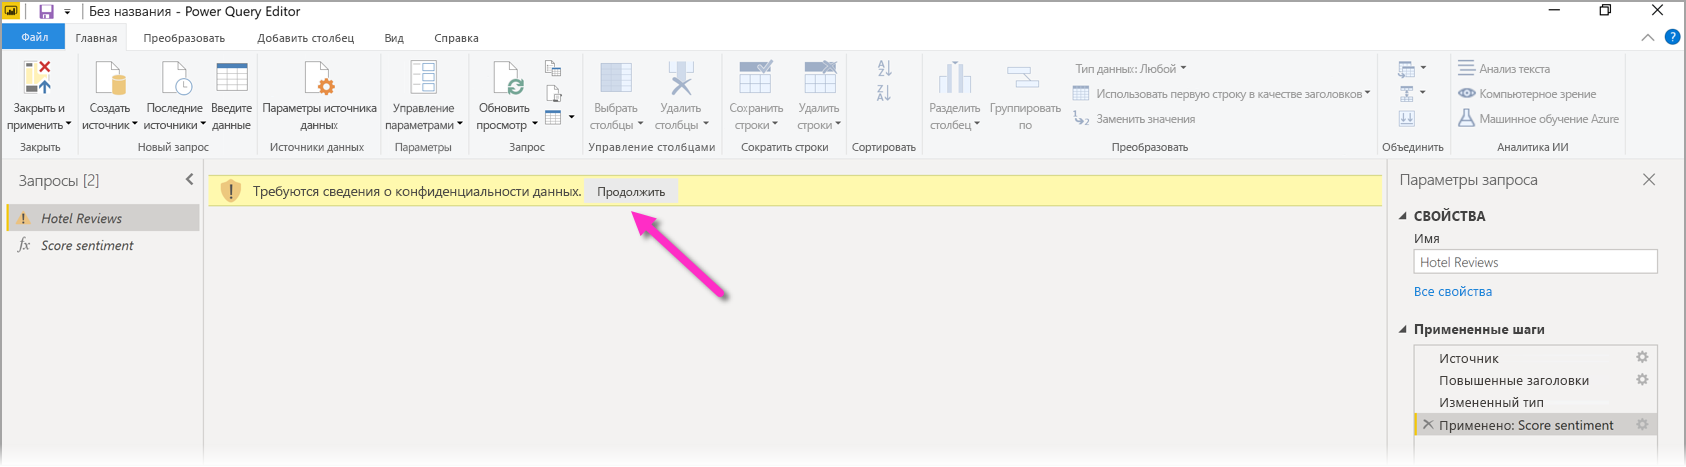Click Text analytics icon
The height and width of the screenshot is (467, 1686).
click(x=1466, y=68)
